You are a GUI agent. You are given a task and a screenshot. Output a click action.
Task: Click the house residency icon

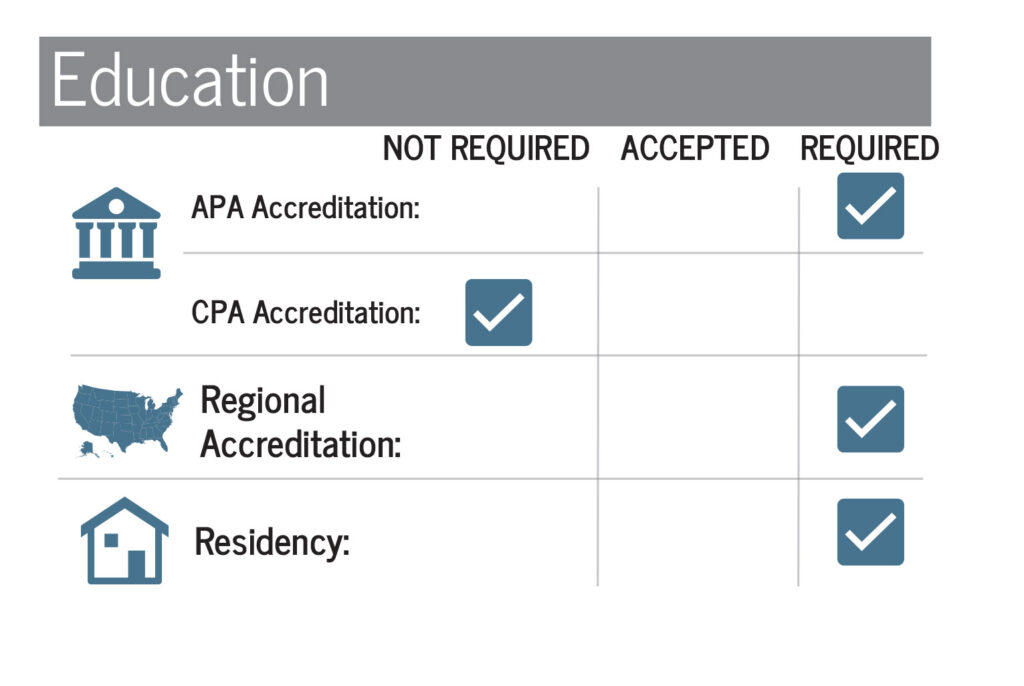(x=125, y=540)
